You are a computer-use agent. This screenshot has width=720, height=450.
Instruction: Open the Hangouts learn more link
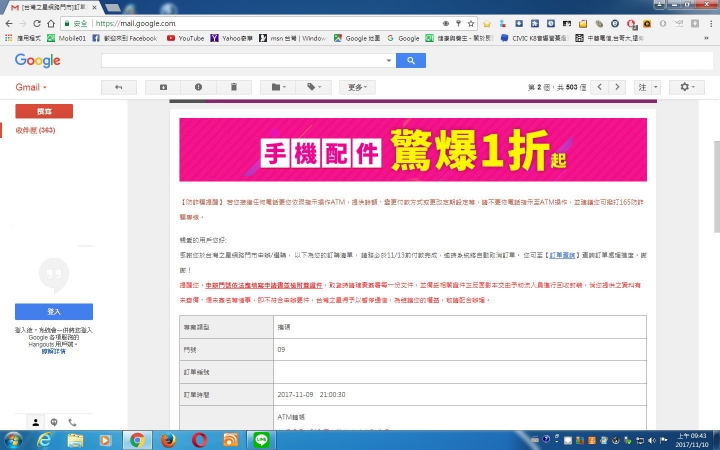[54, 351]
